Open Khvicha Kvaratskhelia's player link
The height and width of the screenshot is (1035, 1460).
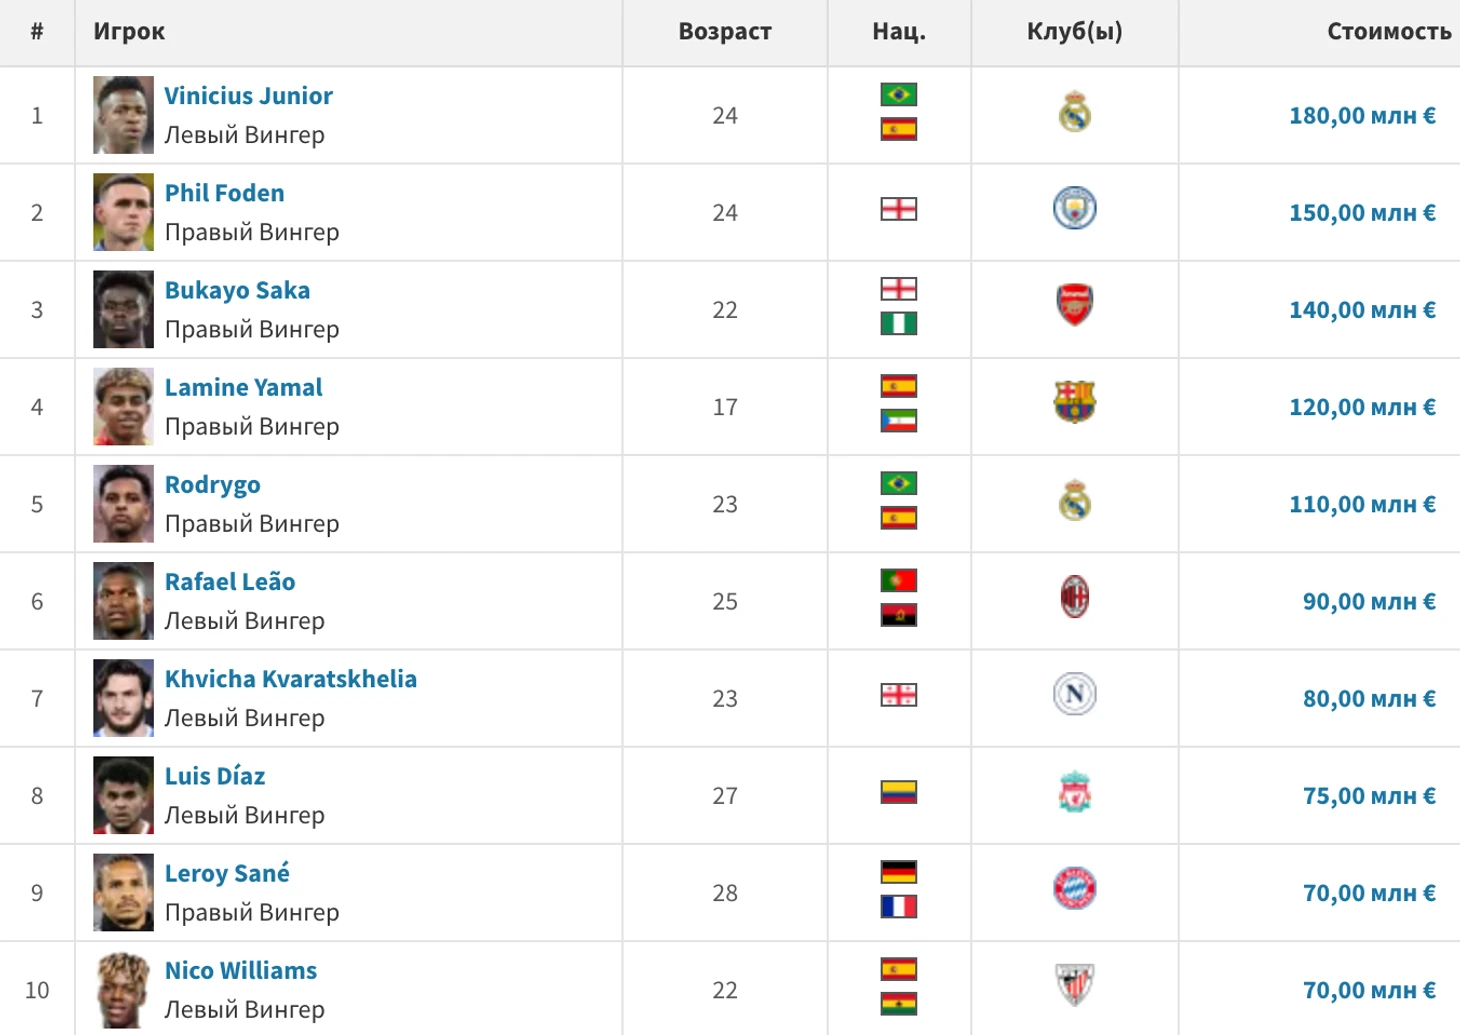tap(290, 679)
